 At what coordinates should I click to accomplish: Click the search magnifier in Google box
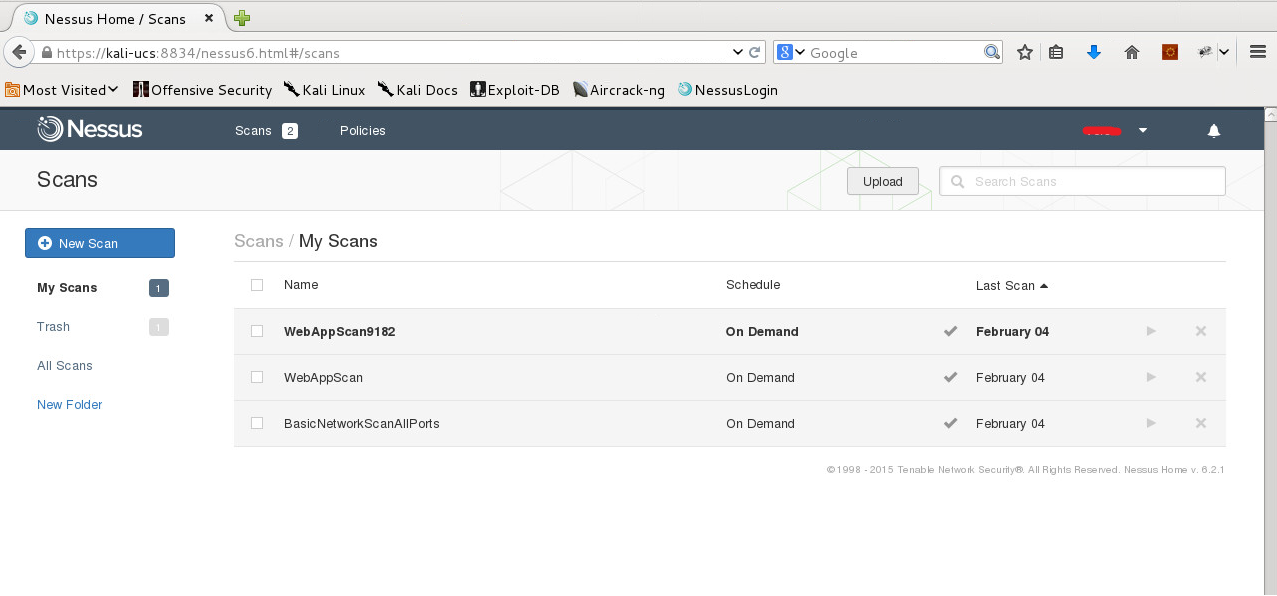pos(991,52)
